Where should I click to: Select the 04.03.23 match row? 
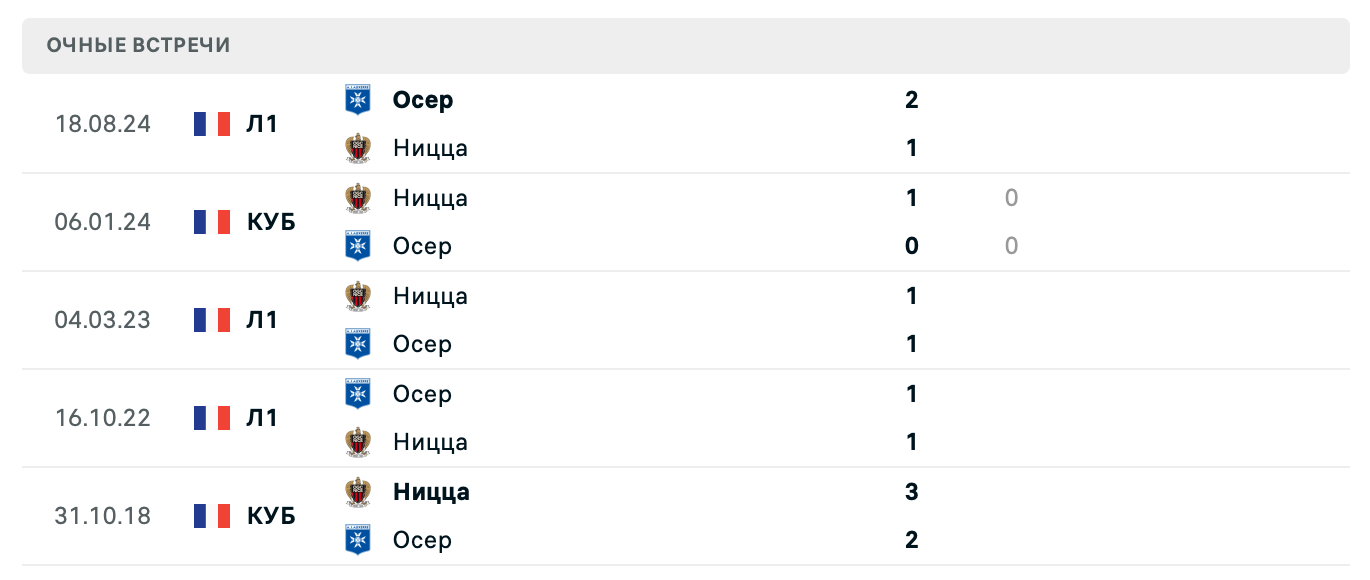685,319
